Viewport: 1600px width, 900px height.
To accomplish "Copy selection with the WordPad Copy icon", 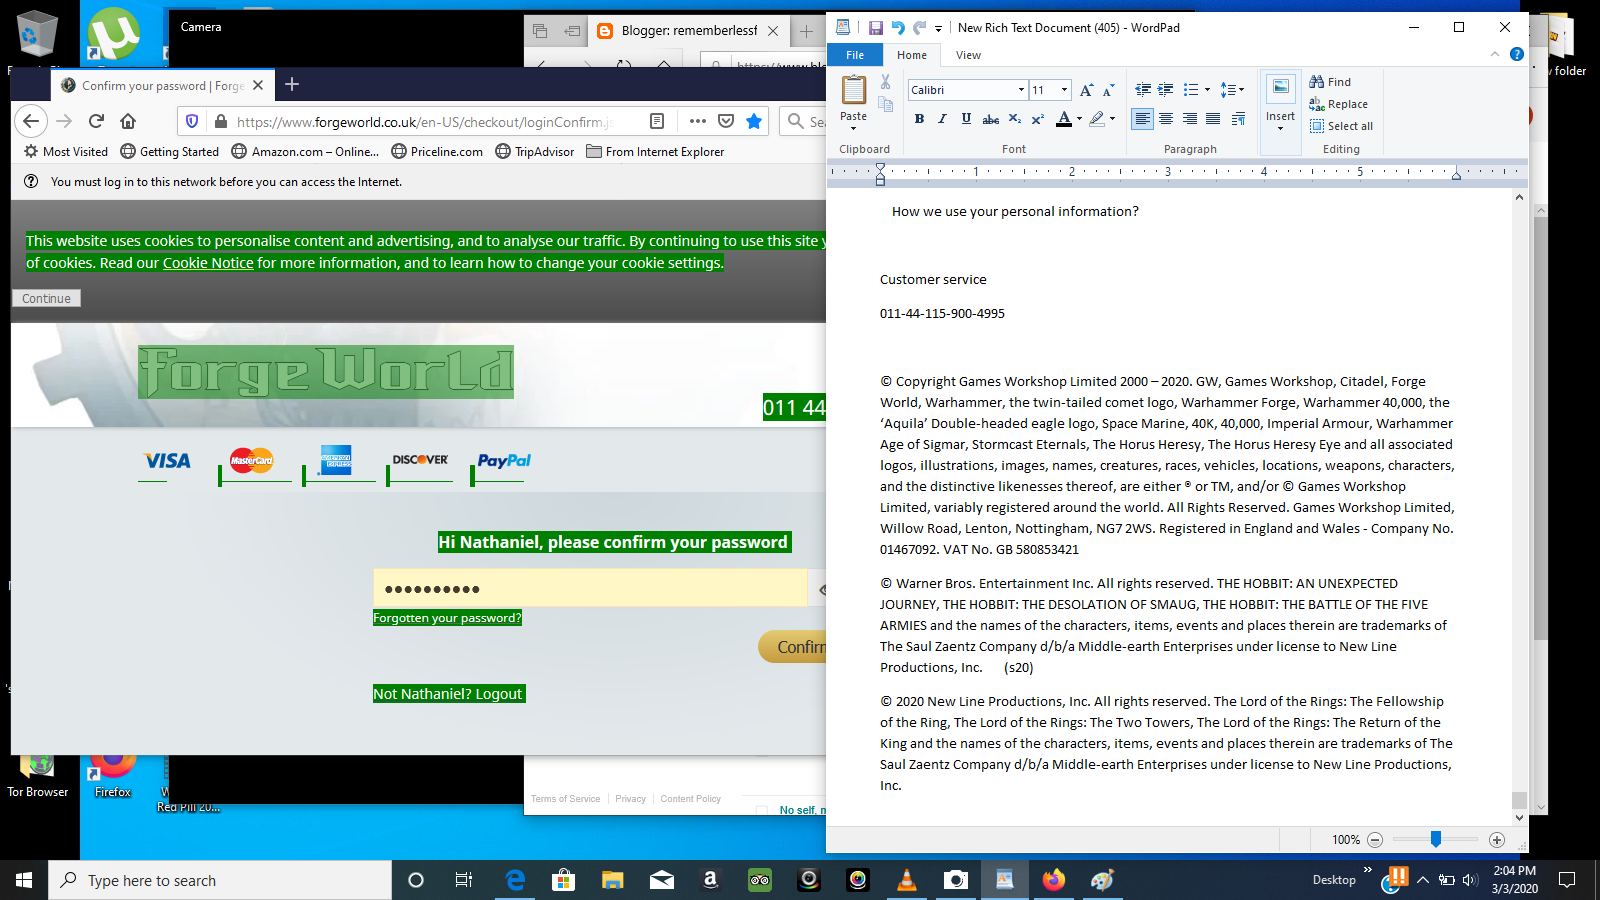I will tap(885, 104).
